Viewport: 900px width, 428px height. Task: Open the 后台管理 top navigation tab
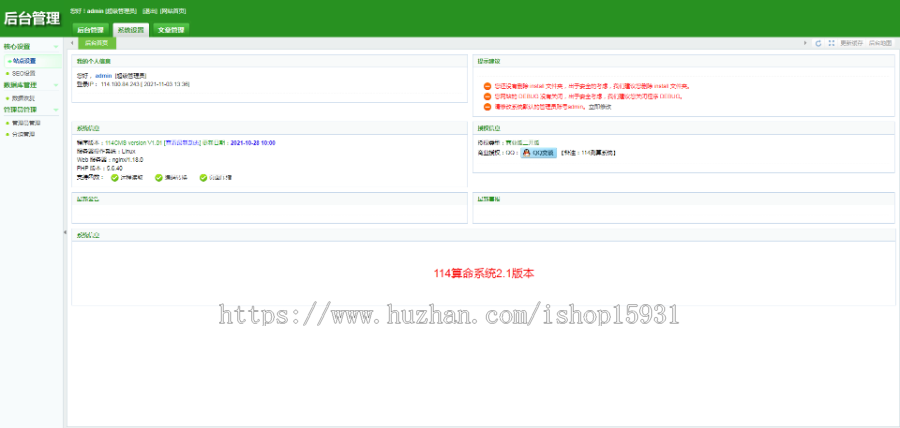(91, 30)
